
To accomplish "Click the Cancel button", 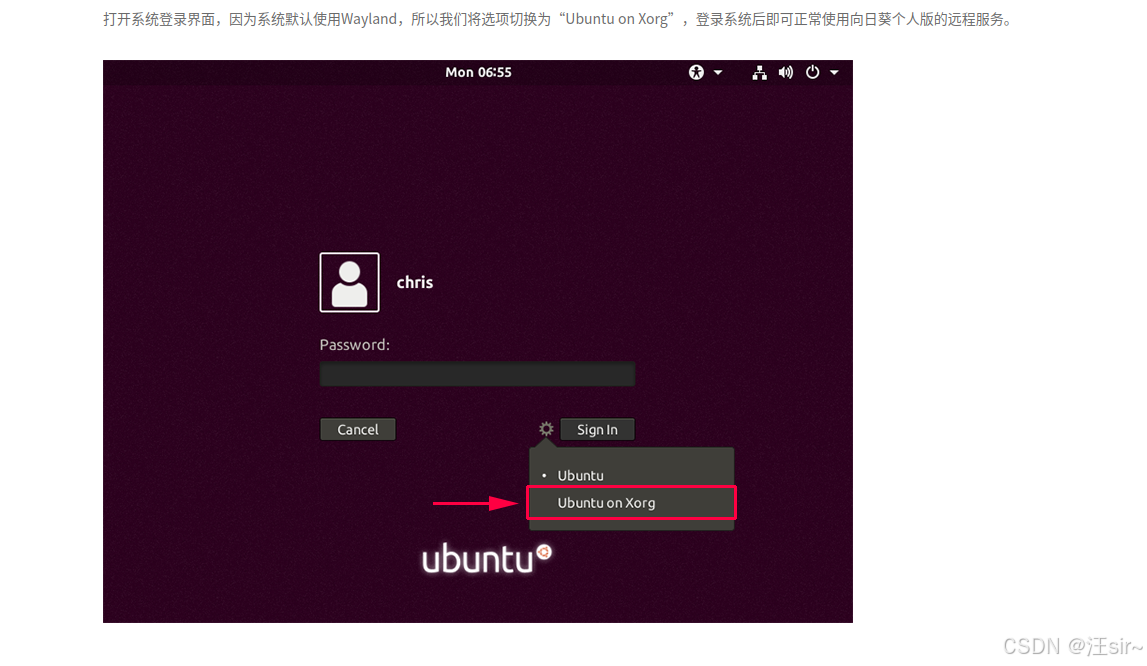I will click(358, 430).
